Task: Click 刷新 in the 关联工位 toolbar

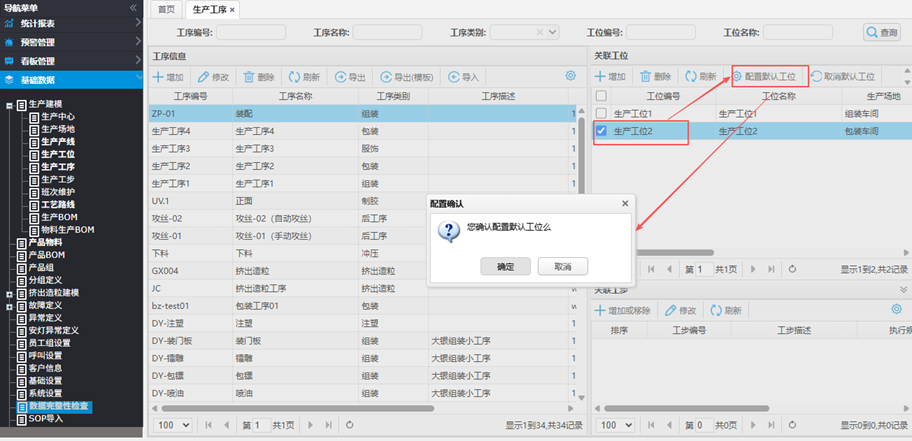Action: [x=700, y=77]
